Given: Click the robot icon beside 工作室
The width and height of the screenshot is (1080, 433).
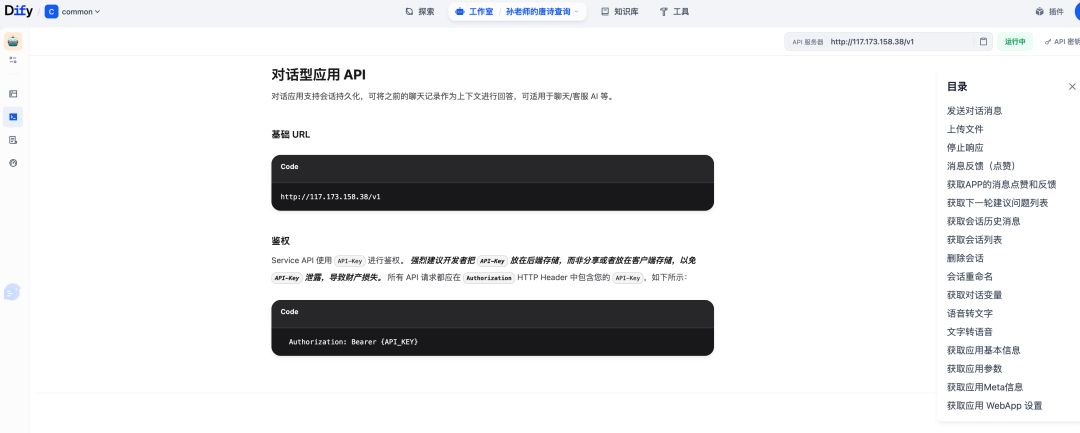Looking at the screenshot, I should point(460,12).
